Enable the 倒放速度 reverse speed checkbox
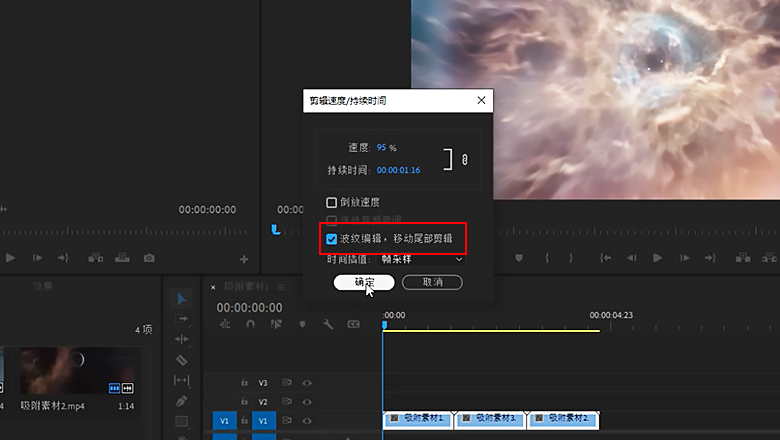This screenshot has width=780, height=440. (332, 203)
